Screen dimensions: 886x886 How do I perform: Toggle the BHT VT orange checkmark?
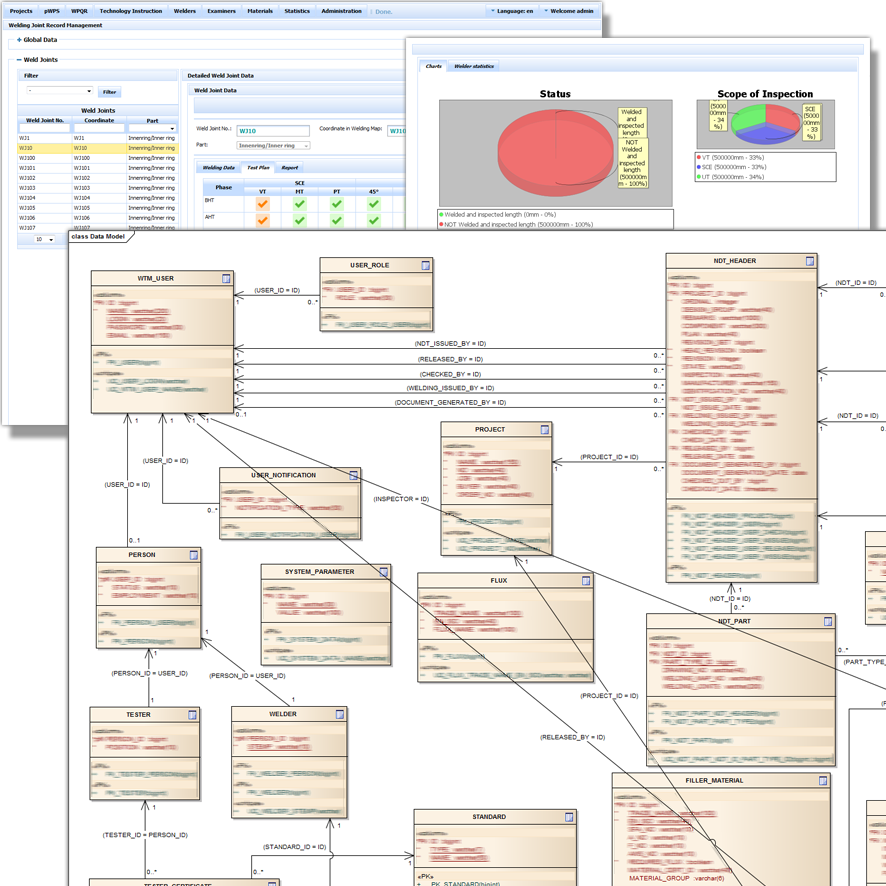coord(263,204)
